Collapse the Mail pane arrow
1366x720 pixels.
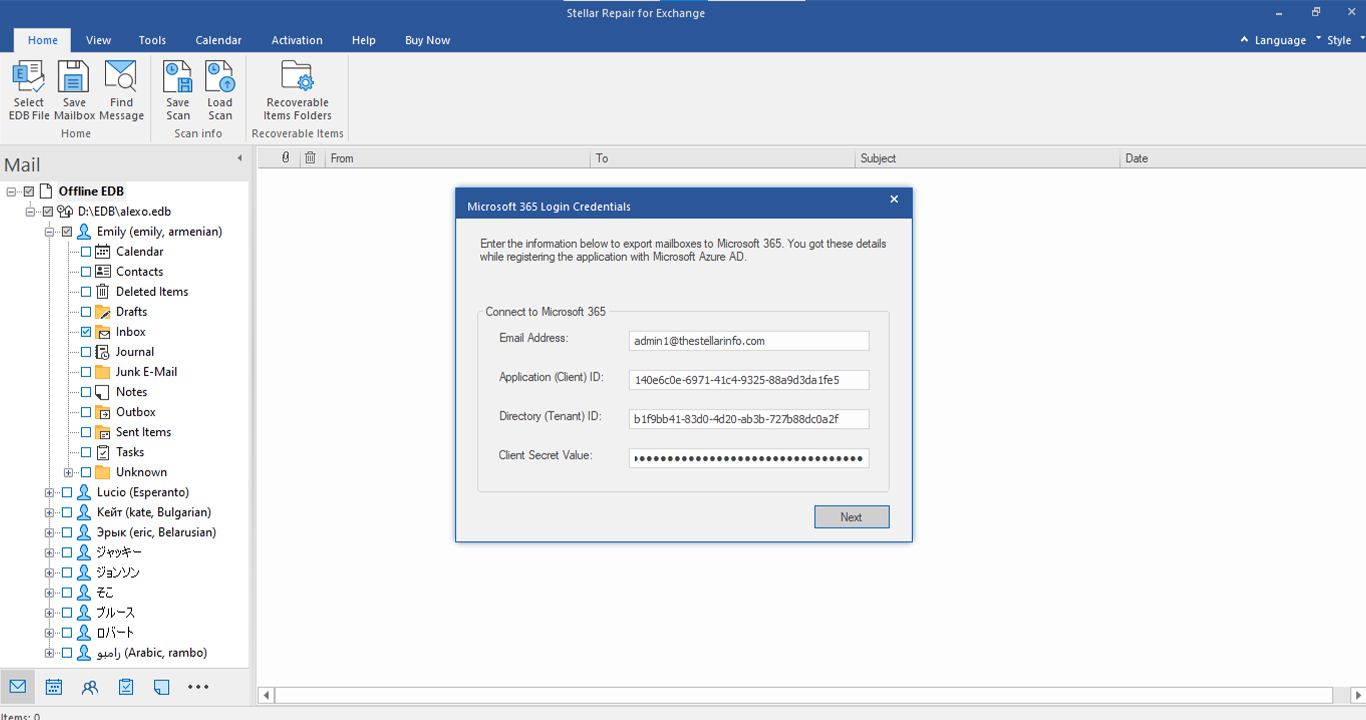click(239, 159)
